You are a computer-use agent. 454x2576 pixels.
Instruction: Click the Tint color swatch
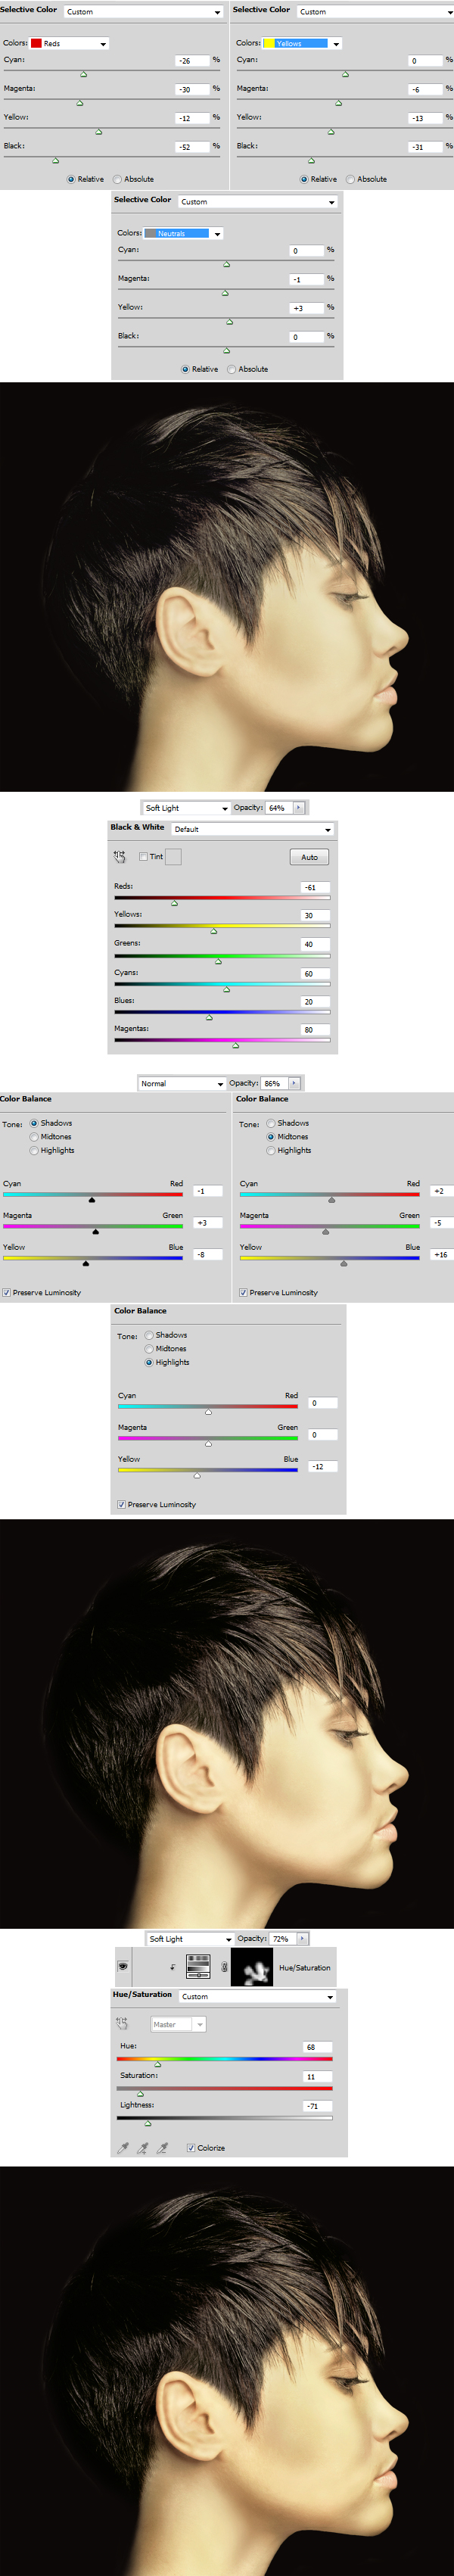[173, 856]
